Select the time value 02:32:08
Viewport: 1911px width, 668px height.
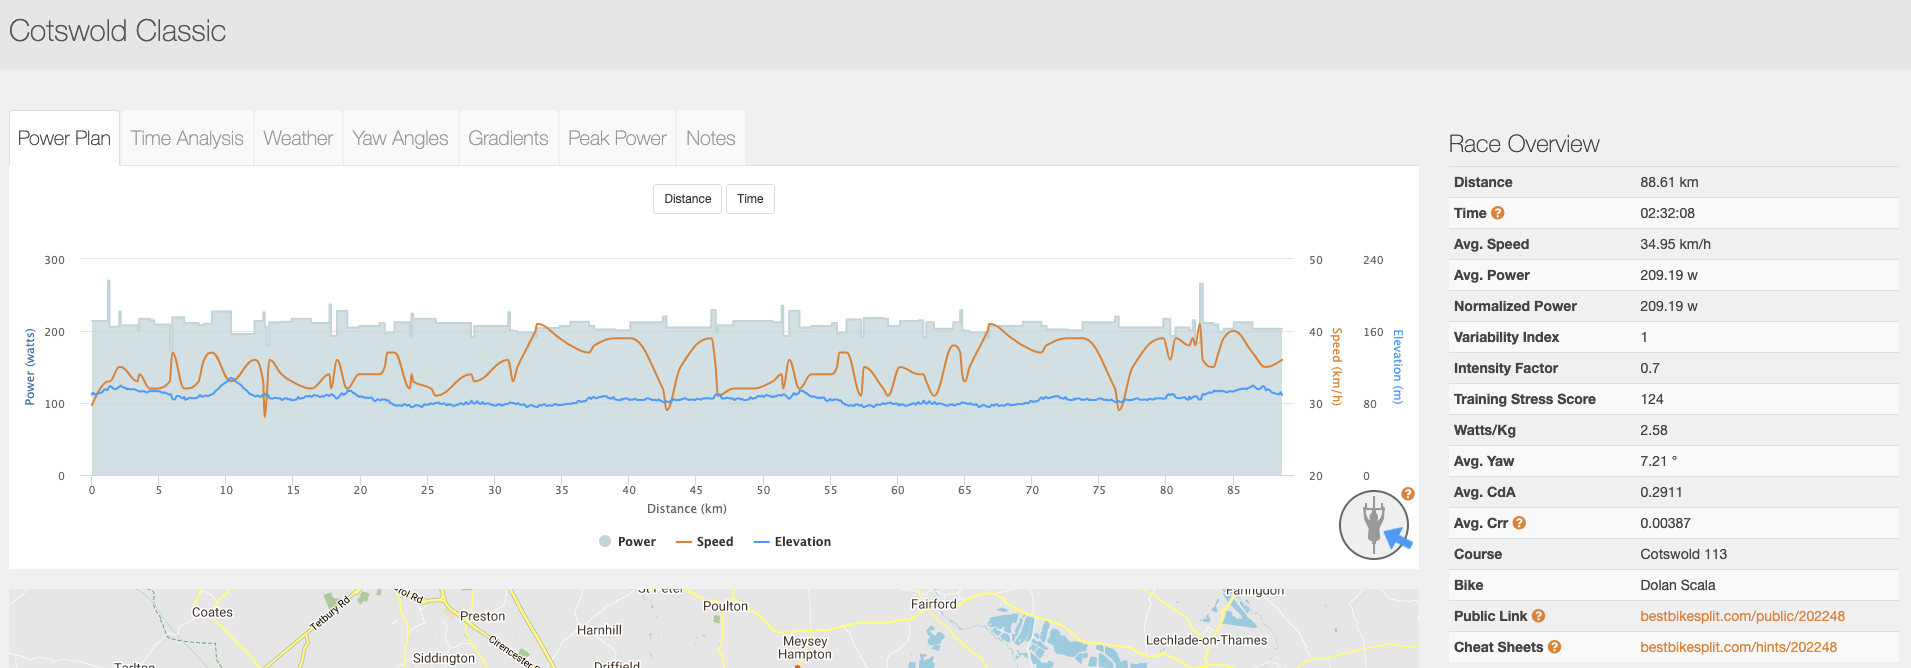coord(1667,213)
